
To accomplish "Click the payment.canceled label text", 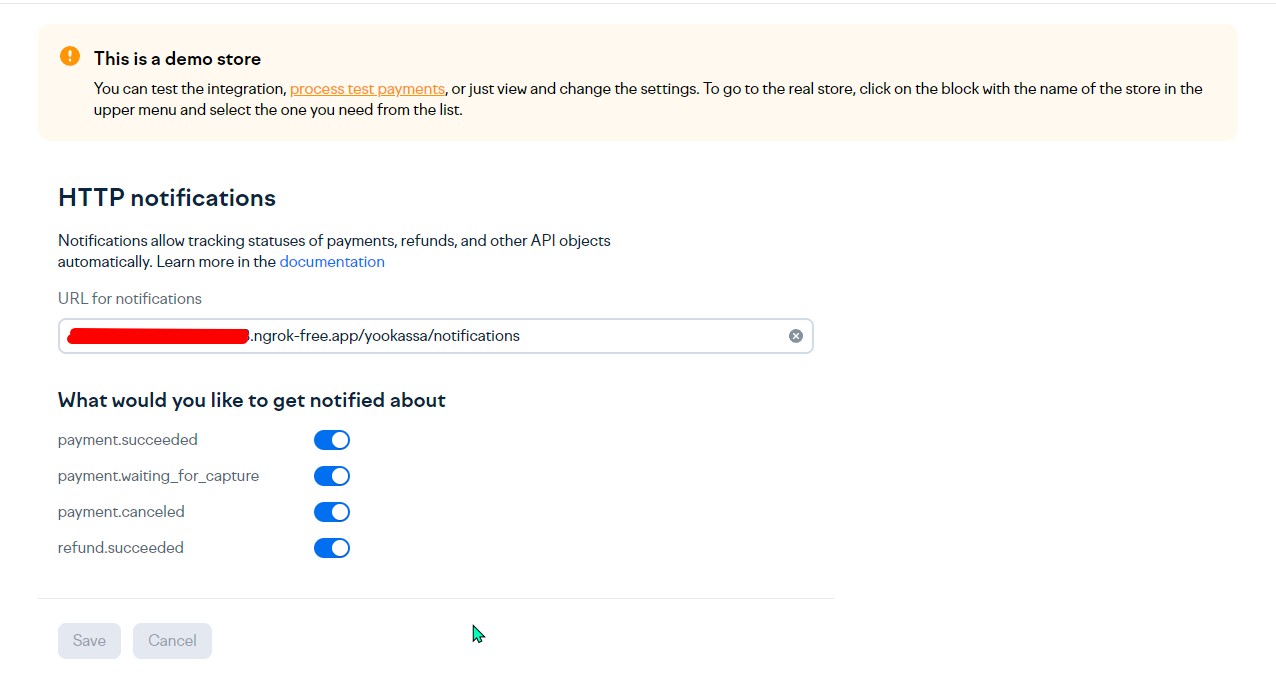I will coord(121,512).
